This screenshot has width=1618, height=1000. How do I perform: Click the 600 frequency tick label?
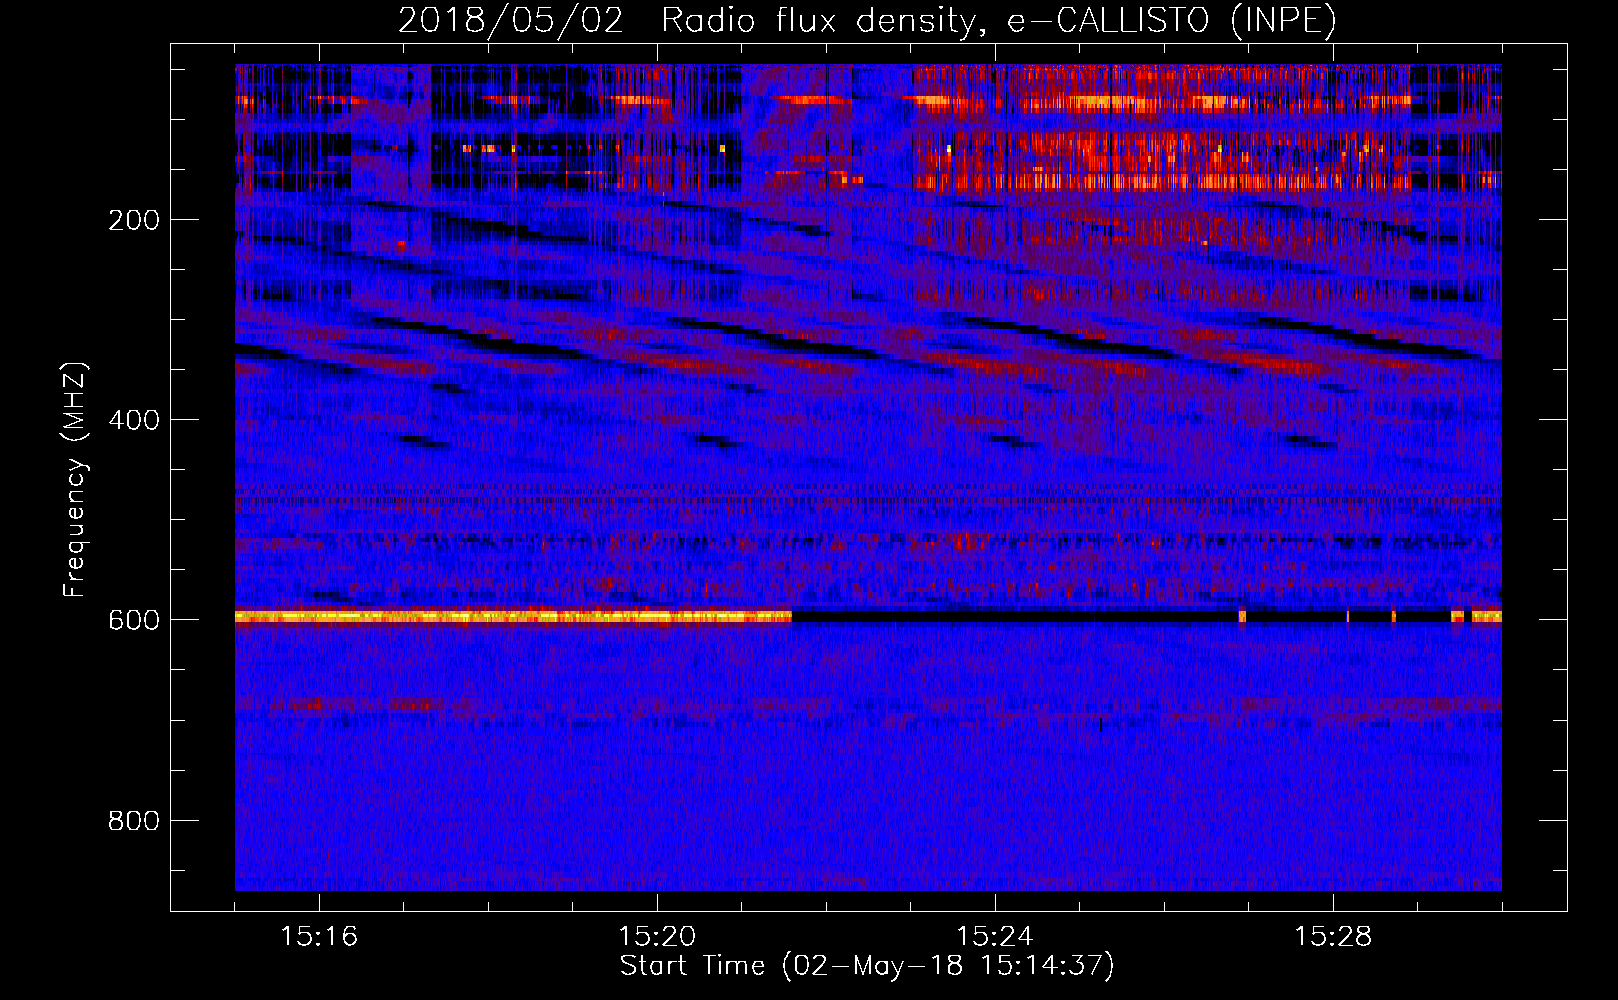133,620
